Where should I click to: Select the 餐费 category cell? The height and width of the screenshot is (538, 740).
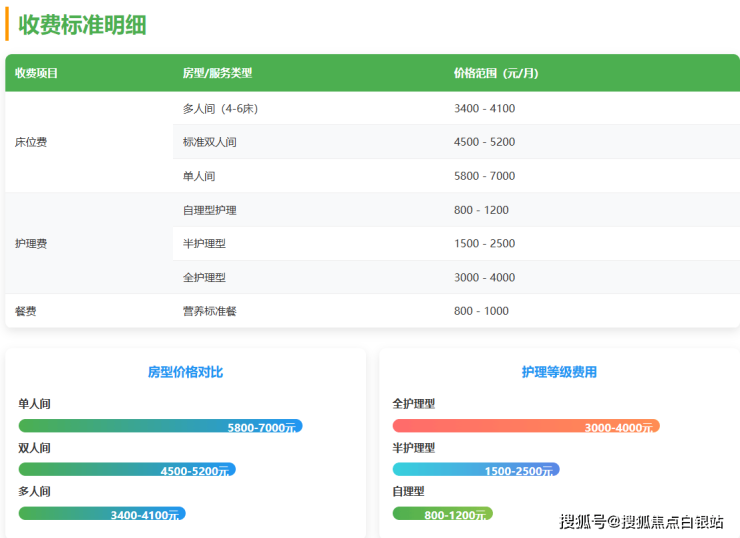[26, 311]
